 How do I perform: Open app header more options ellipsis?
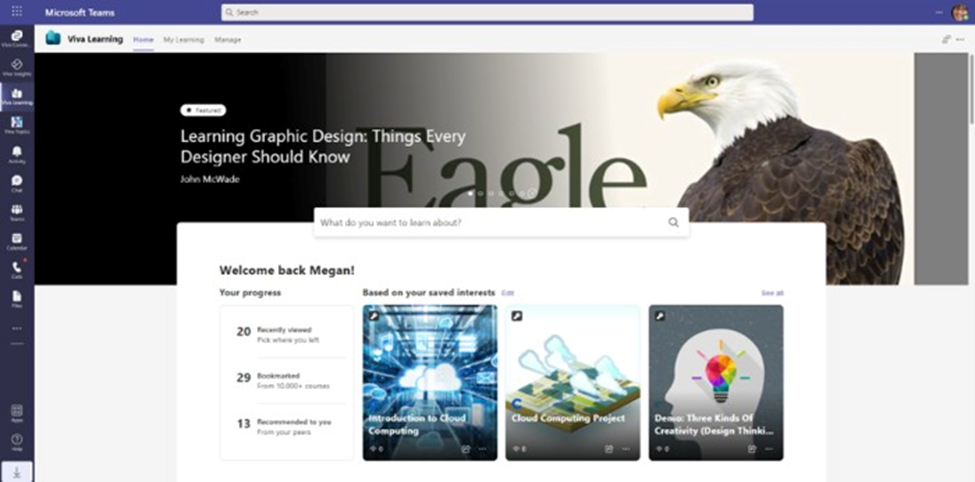(x=960, y=39)
